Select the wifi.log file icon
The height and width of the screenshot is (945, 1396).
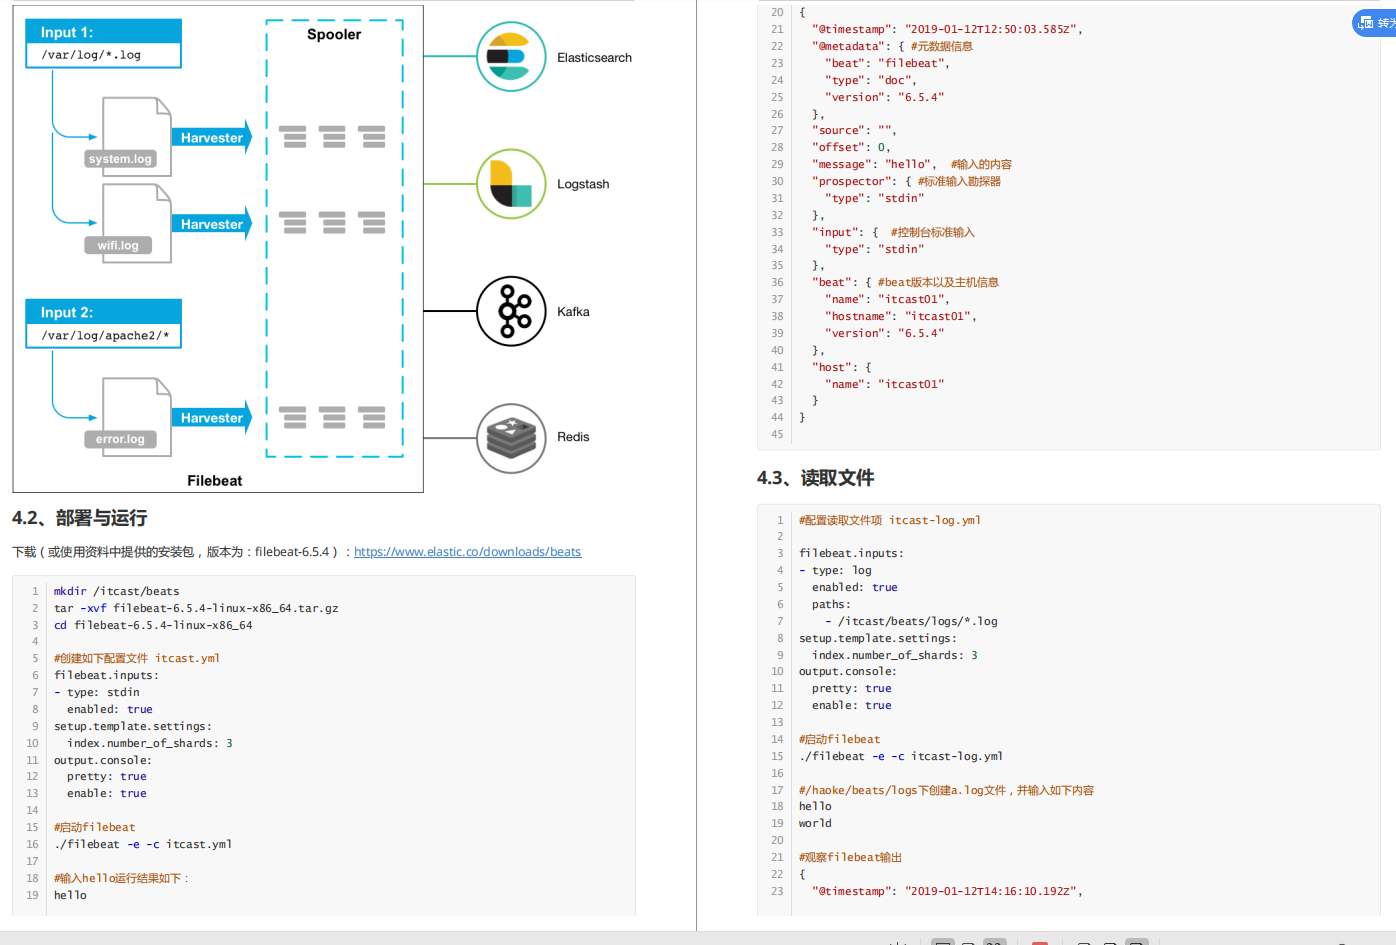129,224
